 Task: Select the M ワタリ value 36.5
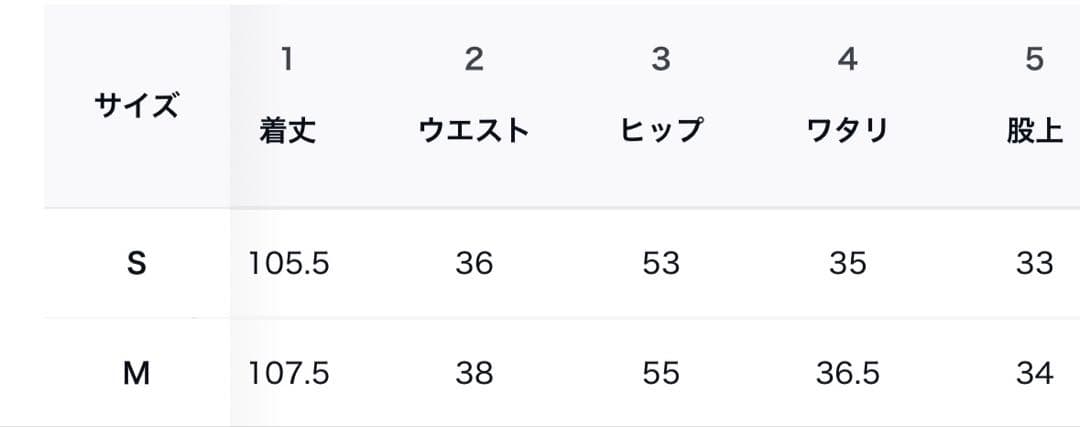pos(847,374)
